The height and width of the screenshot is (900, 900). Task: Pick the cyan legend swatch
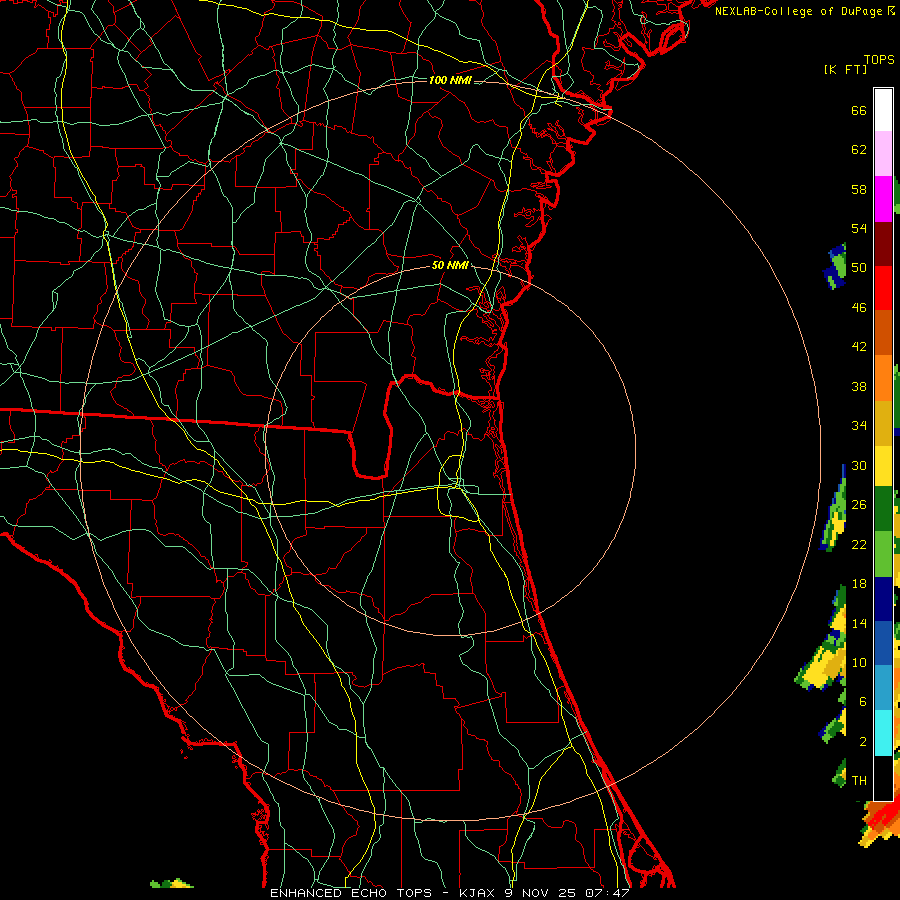[883, 733]
